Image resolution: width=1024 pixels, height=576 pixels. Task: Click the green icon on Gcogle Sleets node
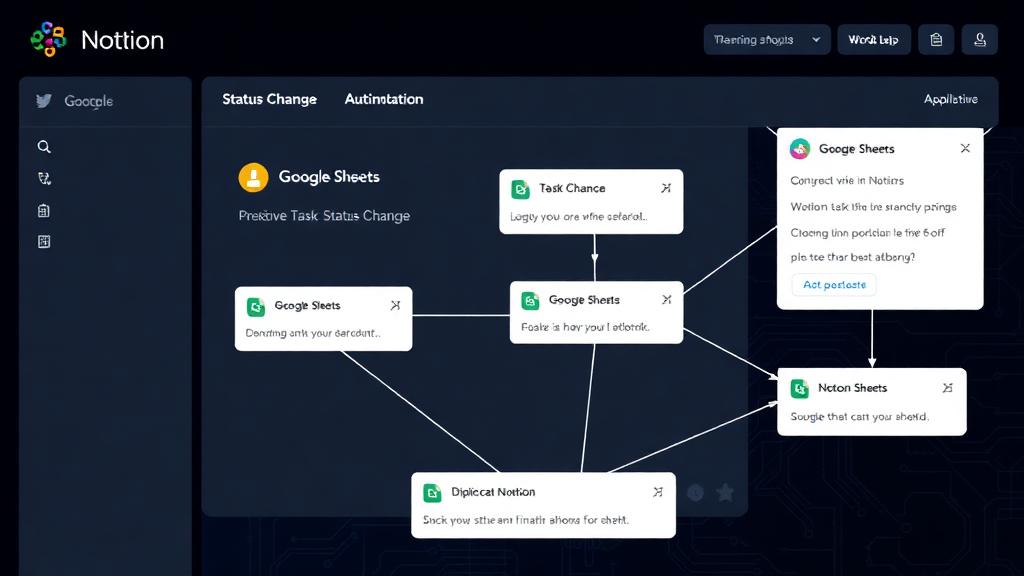click(256, 306)
